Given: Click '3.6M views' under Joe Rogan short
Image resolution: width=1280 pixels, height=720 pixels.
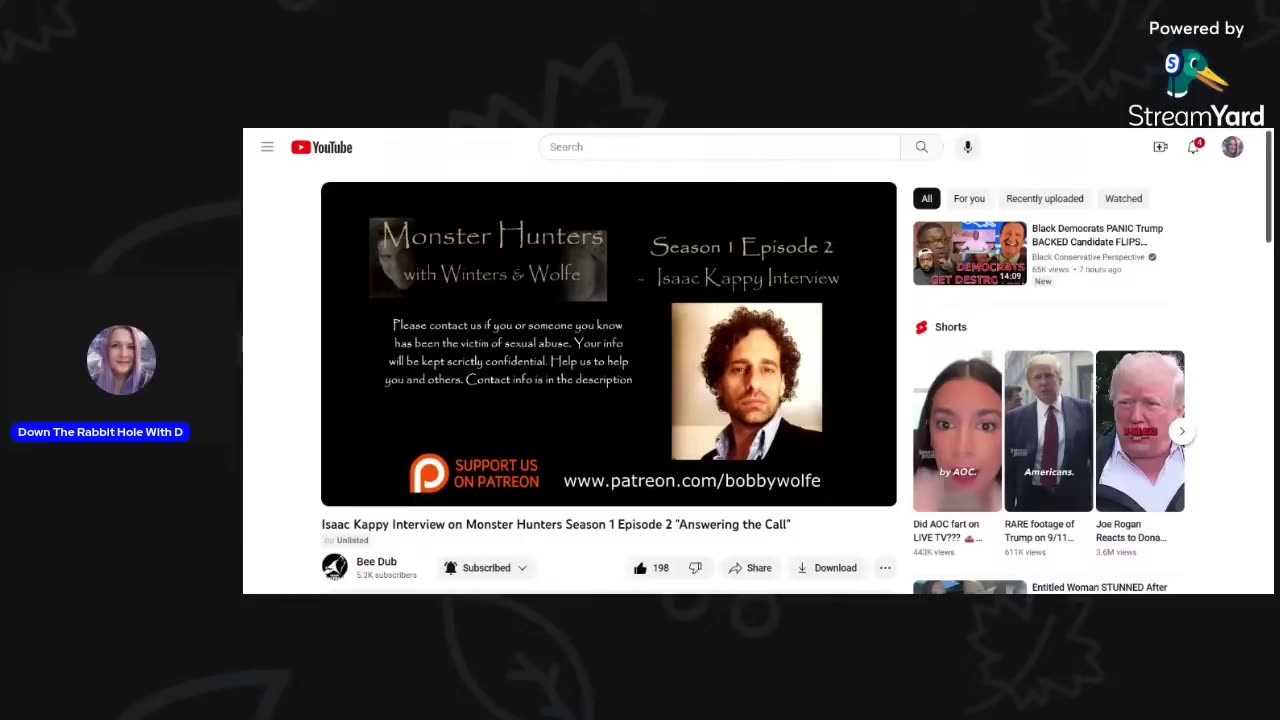Looking at the screenshot, I should click(x=1117, y=552).
